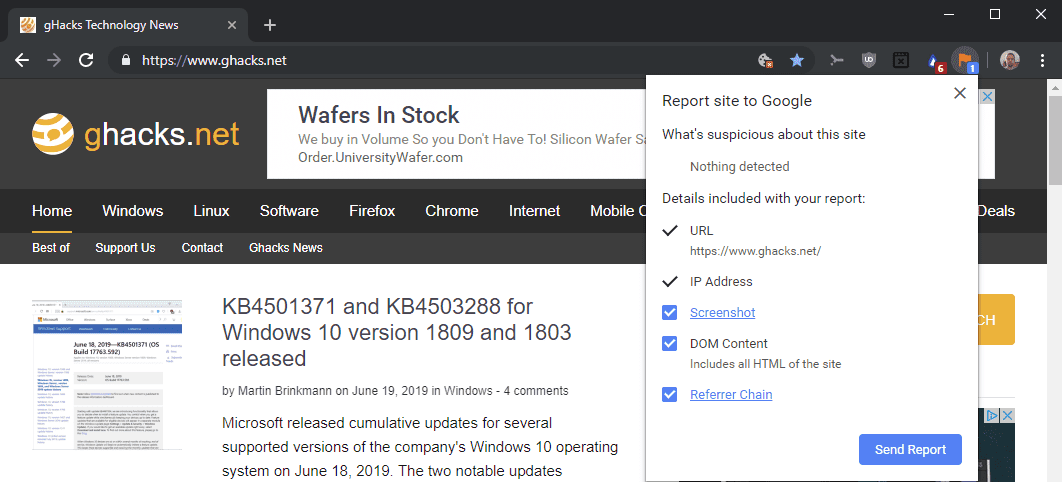1062x482 pixels.
Task: Close the gHacks Technology News tab
Action: click(232, 25)
